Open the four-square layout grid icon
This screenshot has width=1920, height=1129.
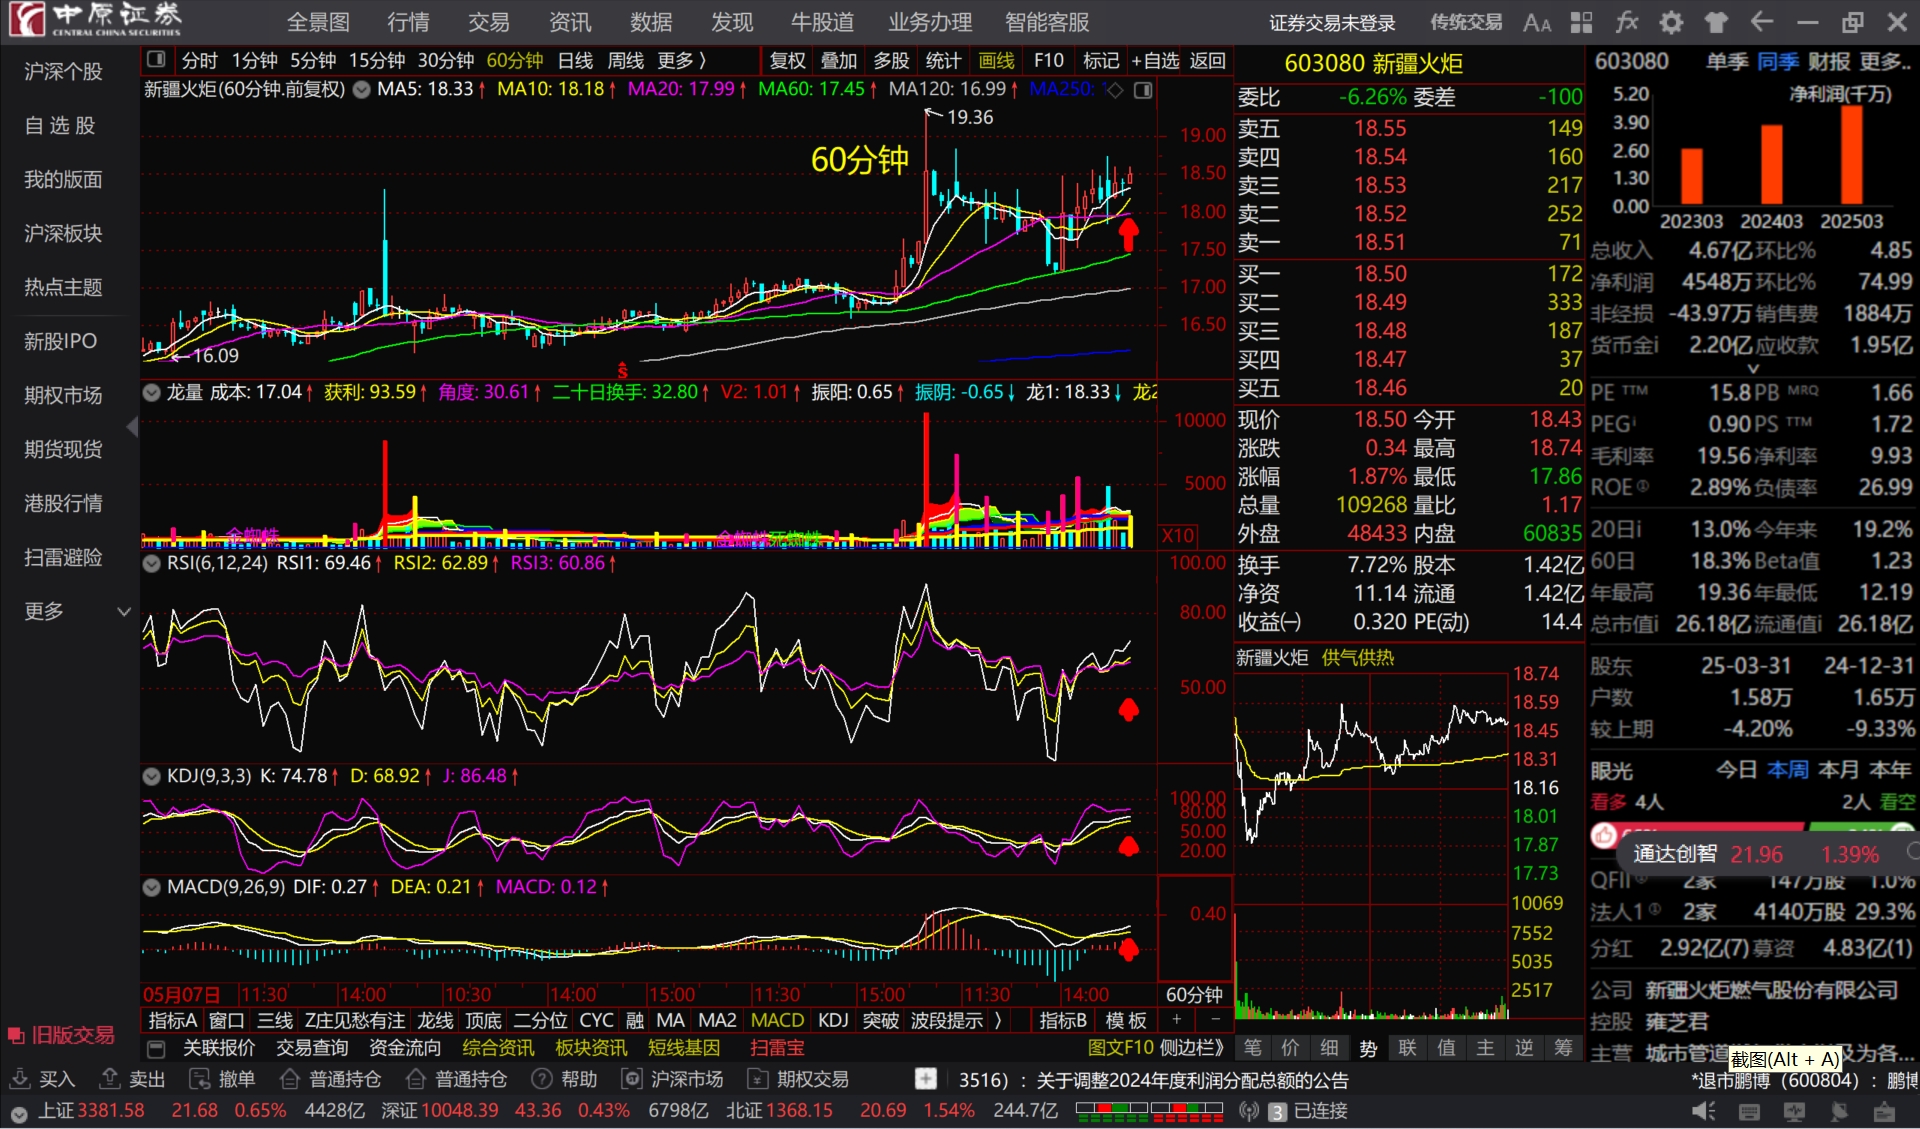pyautogui.click(x=1581, y=22)
